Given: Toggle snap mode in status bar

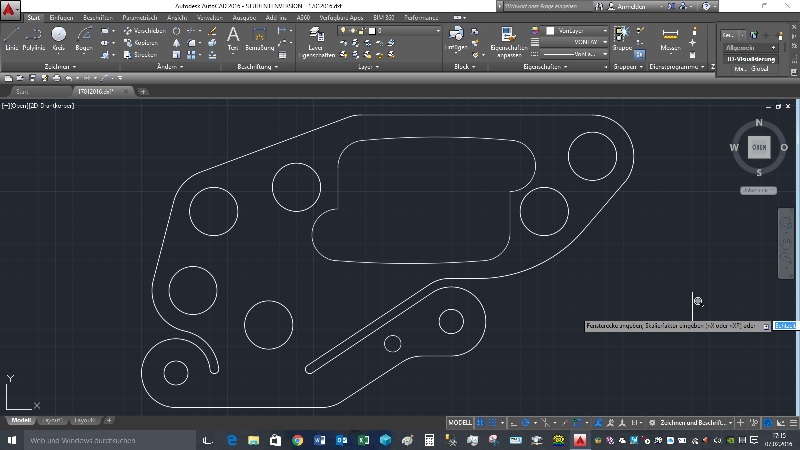Looking at the screenshot, I should tap(493, 422).
